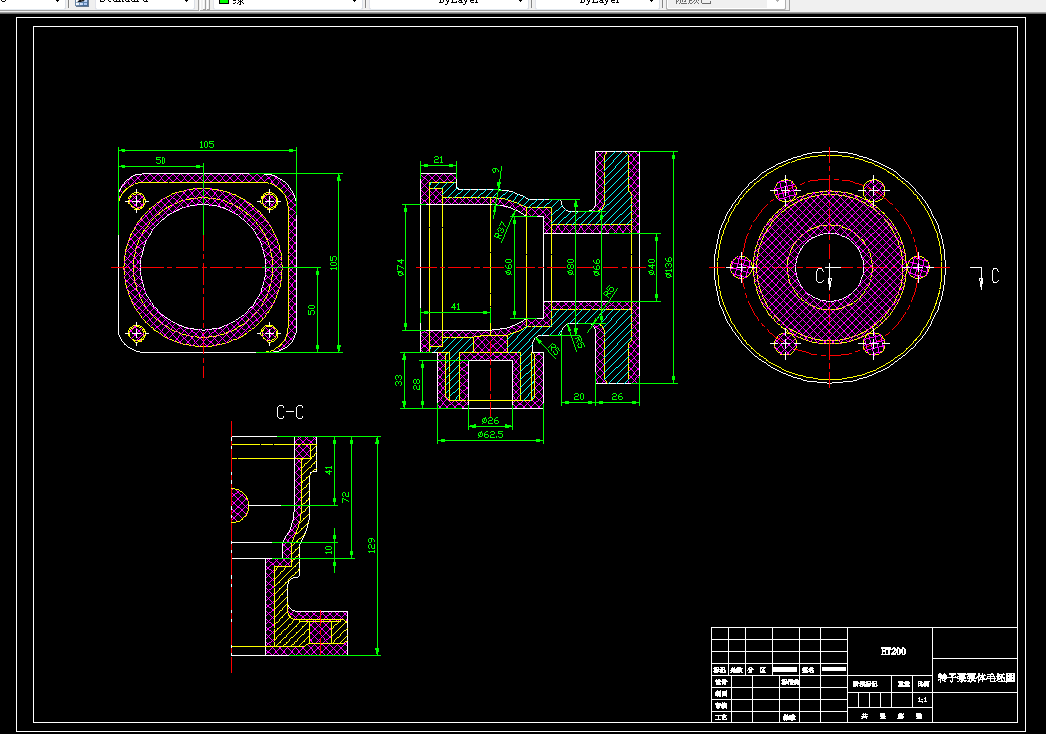1046x734 pixels.
Task: Select the C-C section view label
Action: [290, 412]
